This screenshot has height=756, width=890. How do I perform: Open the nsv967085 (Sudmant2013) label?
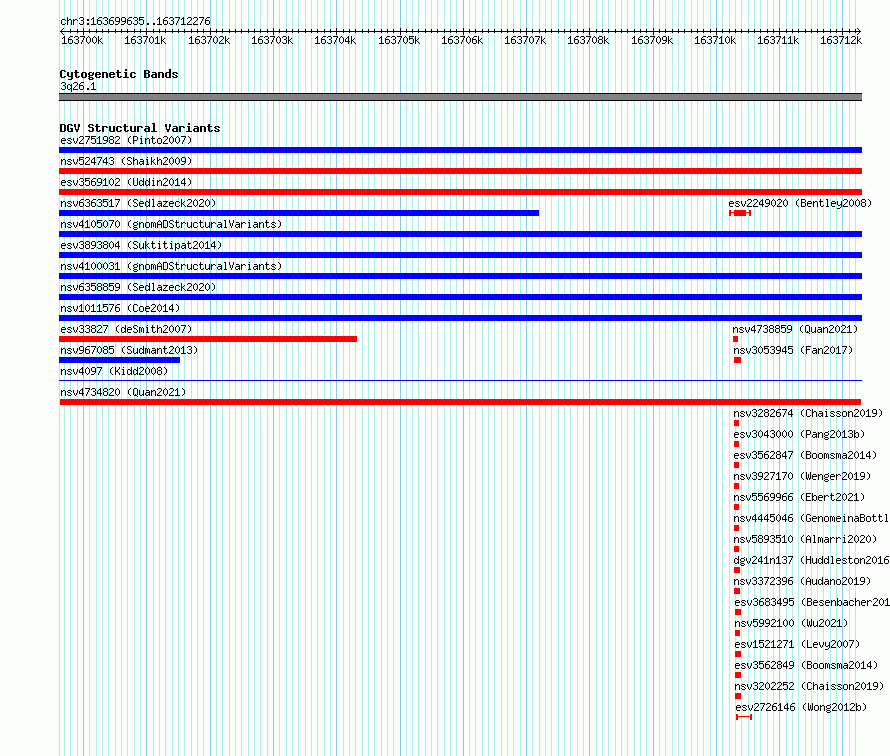click(x=129, y=350)
